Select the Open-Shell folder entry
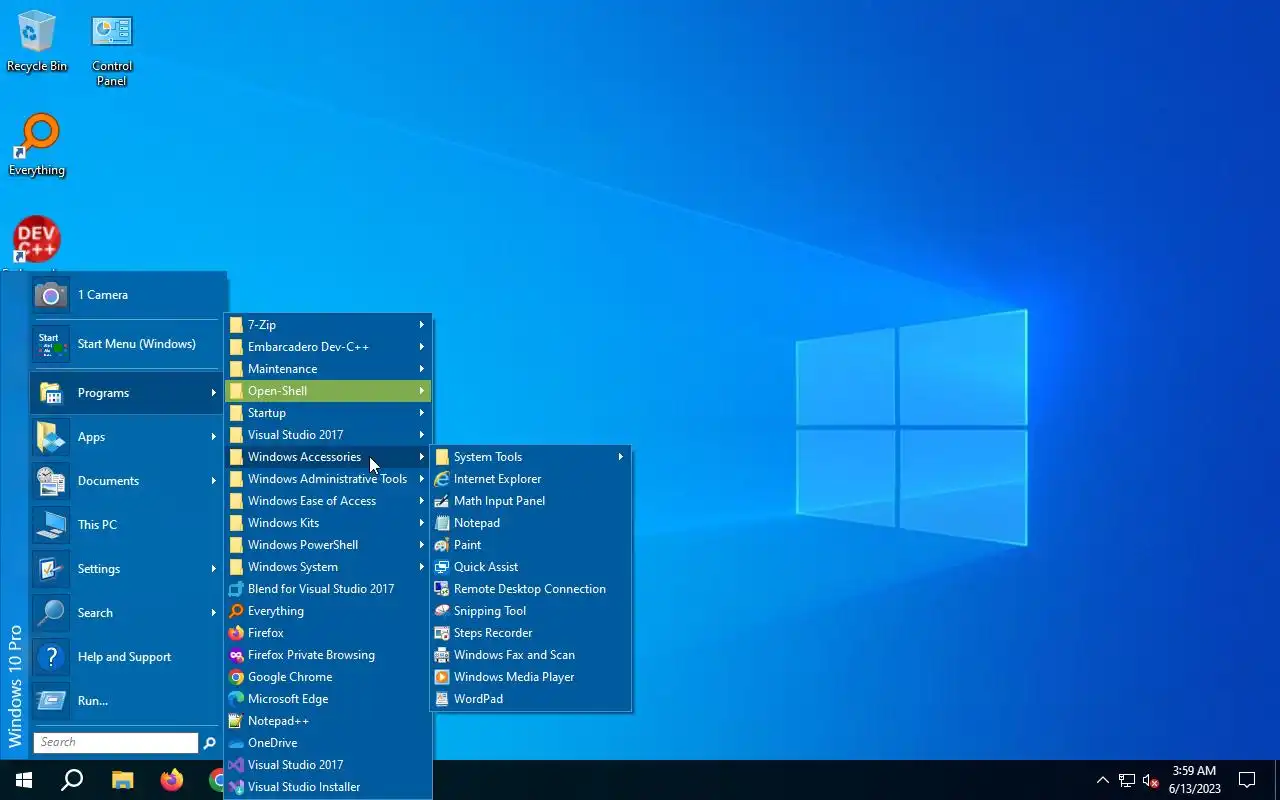 coord(328,391)
